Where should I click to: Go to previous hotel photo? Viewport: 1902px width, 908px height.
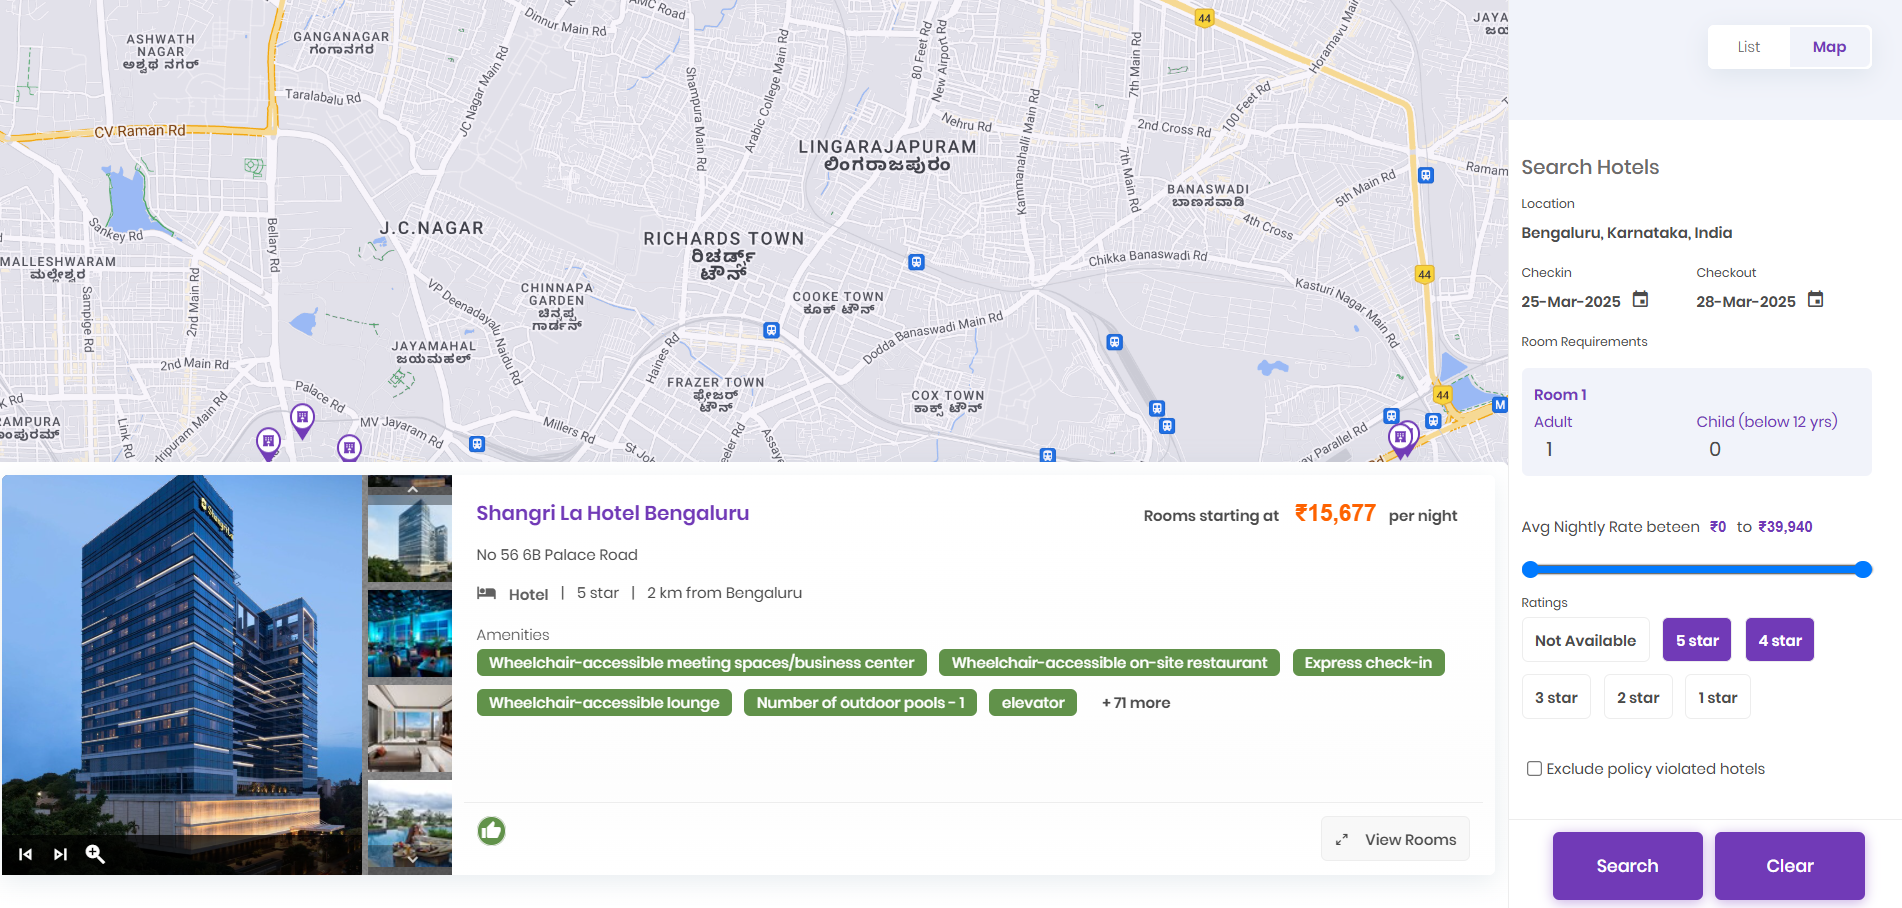pos(26,854)
